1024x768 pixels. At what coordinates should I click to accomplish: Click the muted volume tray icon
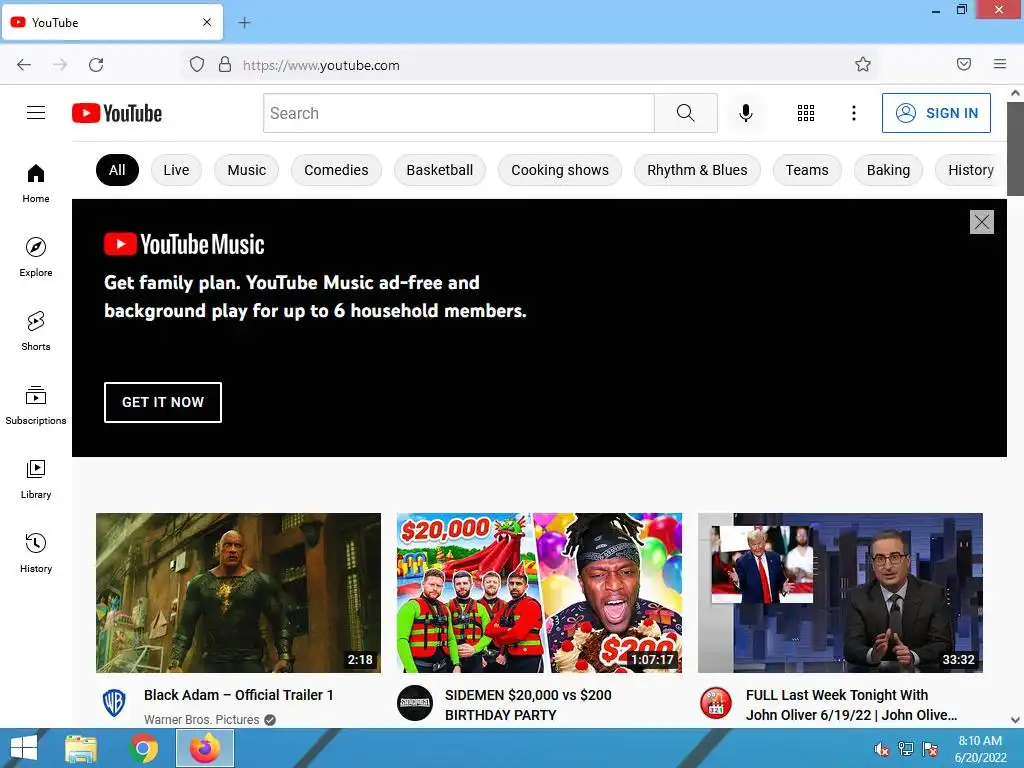(x=882, y=750)
